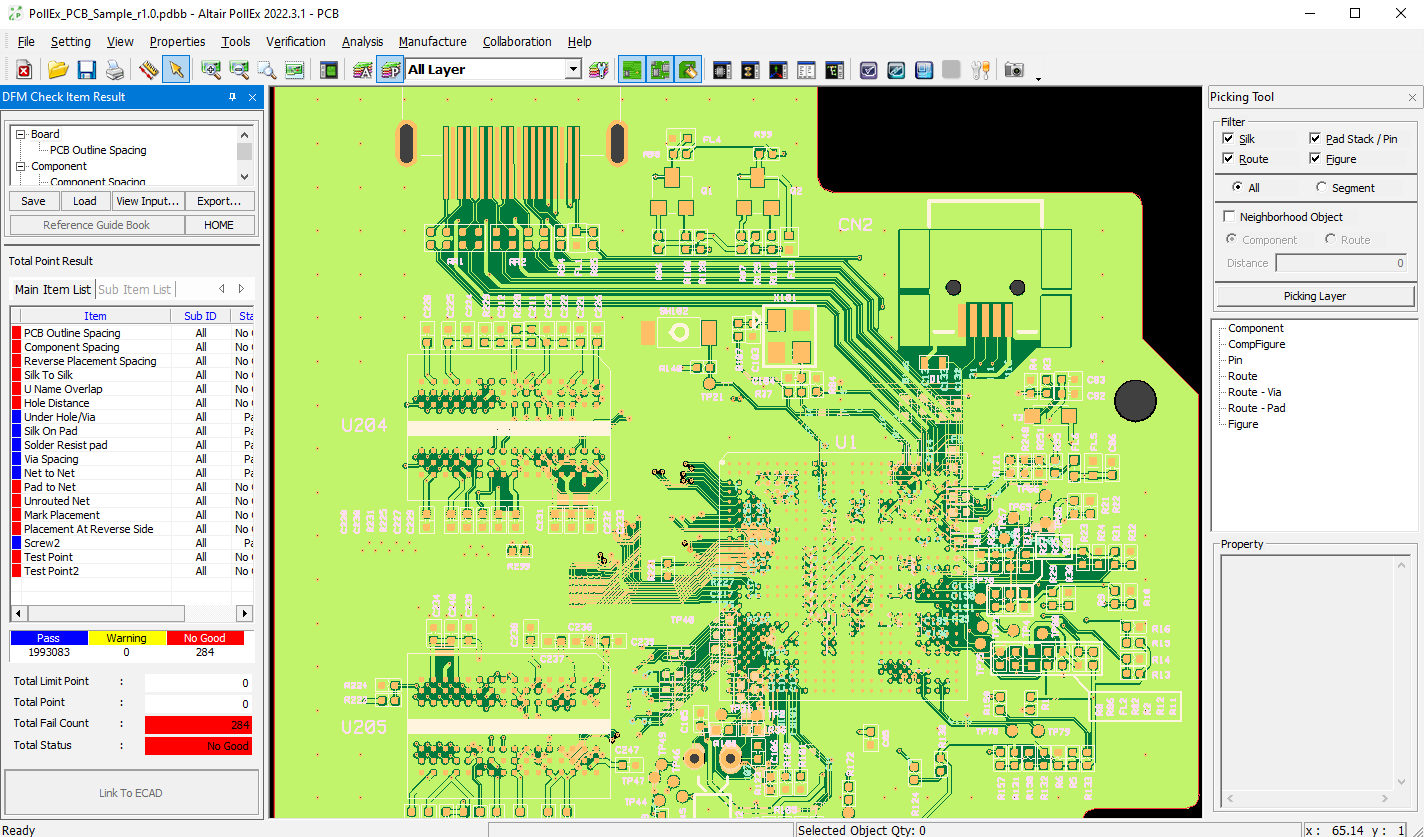
Task: Click the camera Screenshot icon
Action: pyautogui.click(x=1014, y=70)
